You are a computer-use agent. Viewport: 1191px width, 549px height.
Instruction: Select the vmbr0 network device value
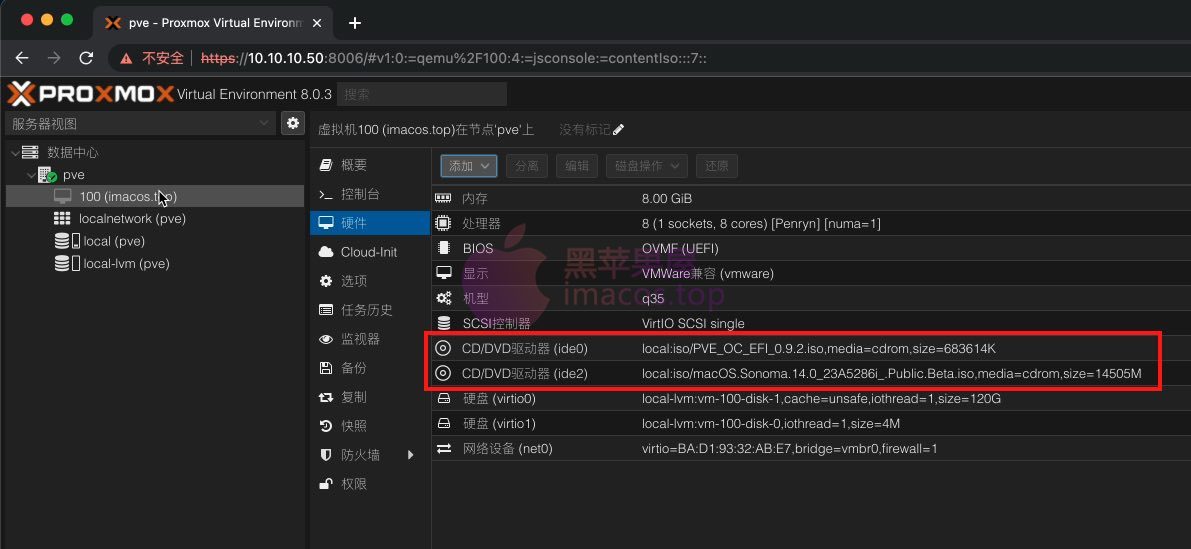coord(790,449)
